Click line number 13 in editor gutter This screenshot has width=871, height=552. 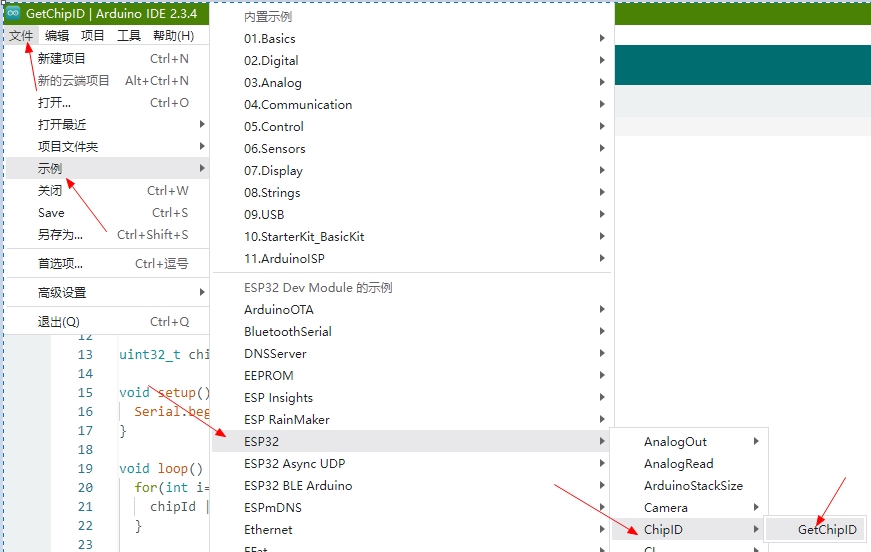point(85,354)
